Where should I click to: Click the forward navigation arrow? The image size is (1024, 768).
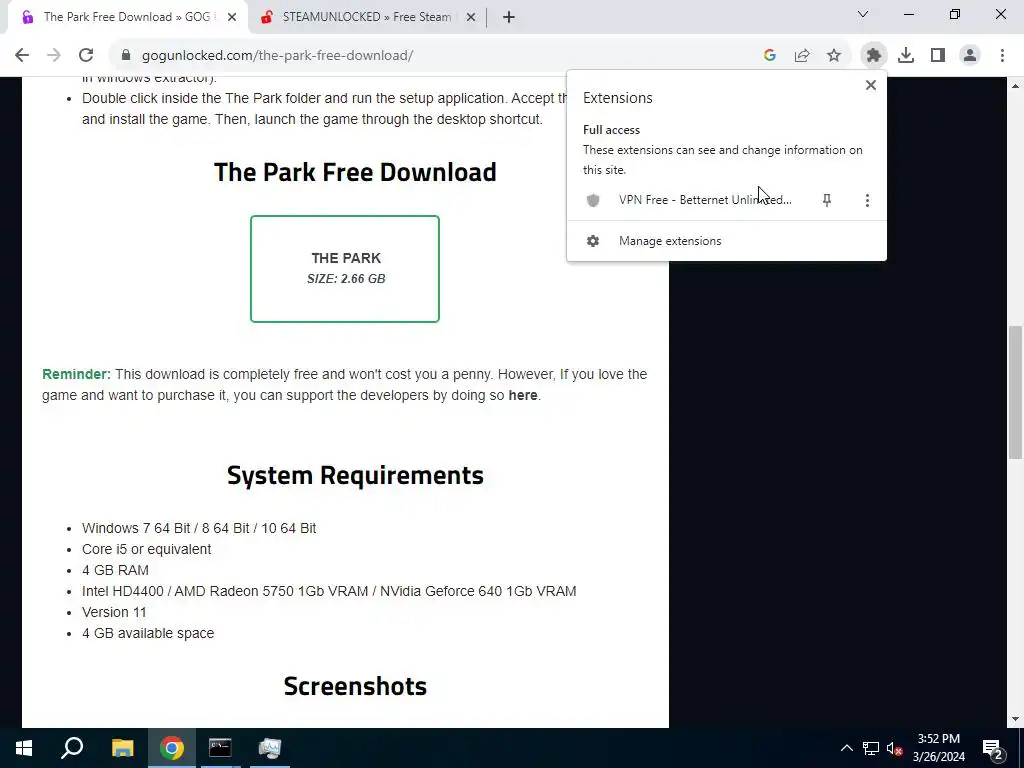54,56
